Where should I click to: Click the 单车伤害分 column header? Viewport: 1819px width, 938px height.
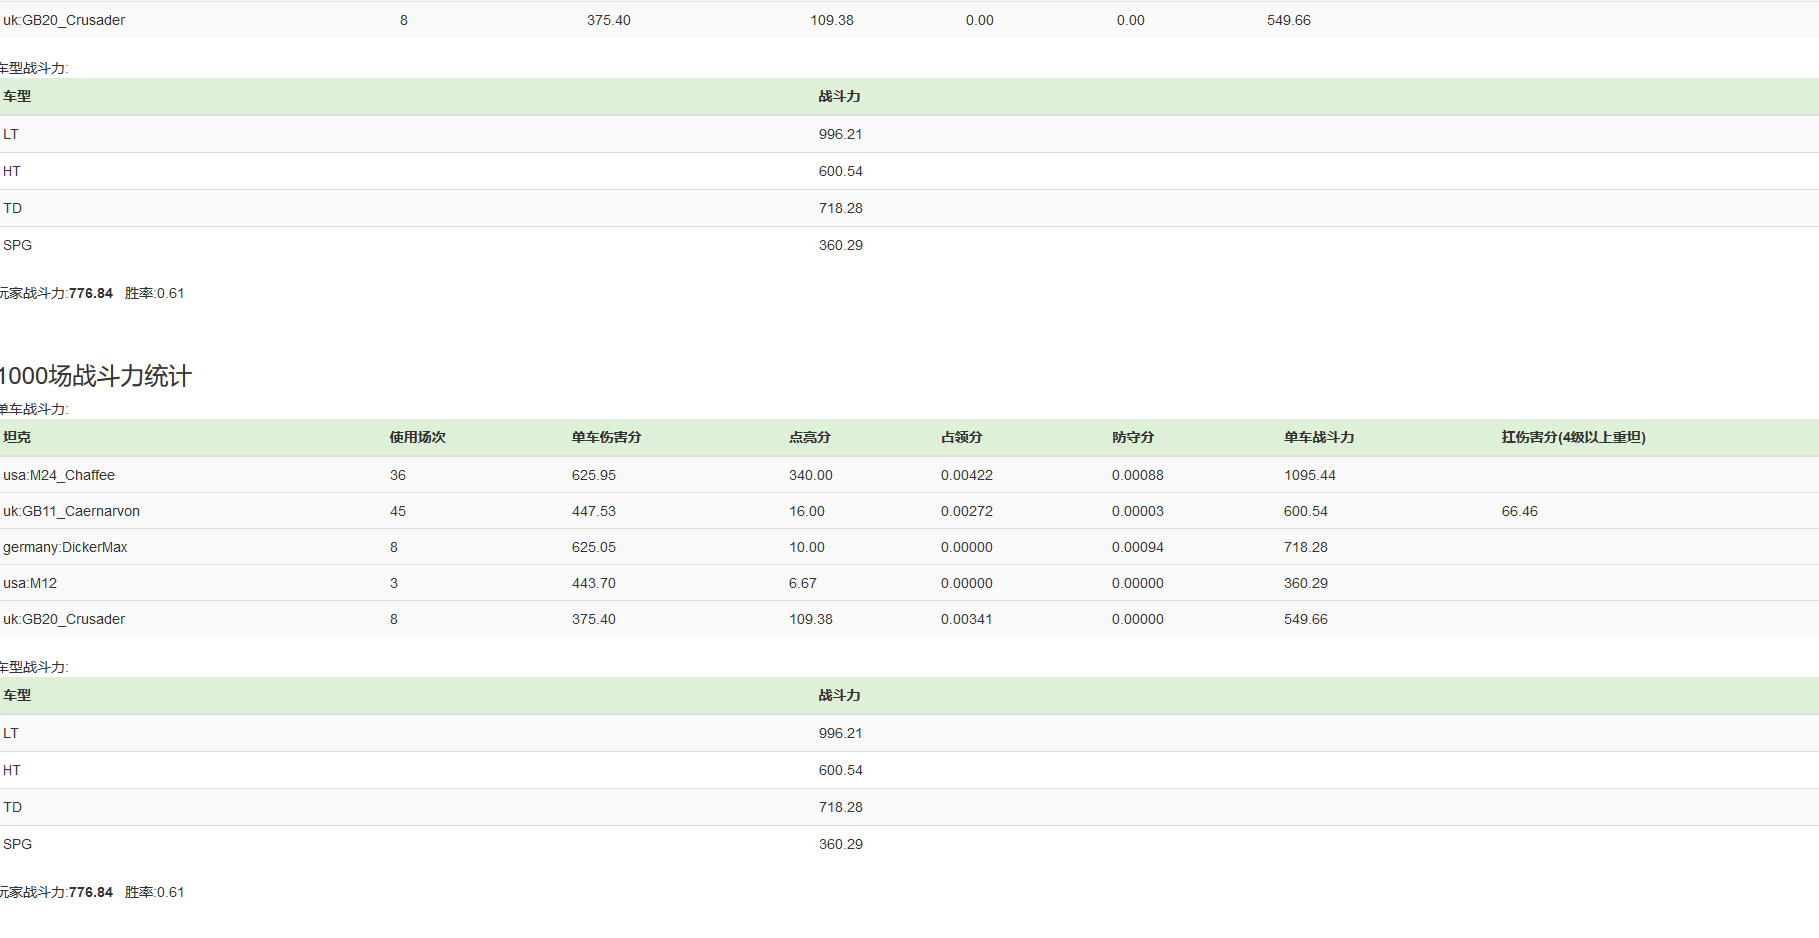coord(606,437)
